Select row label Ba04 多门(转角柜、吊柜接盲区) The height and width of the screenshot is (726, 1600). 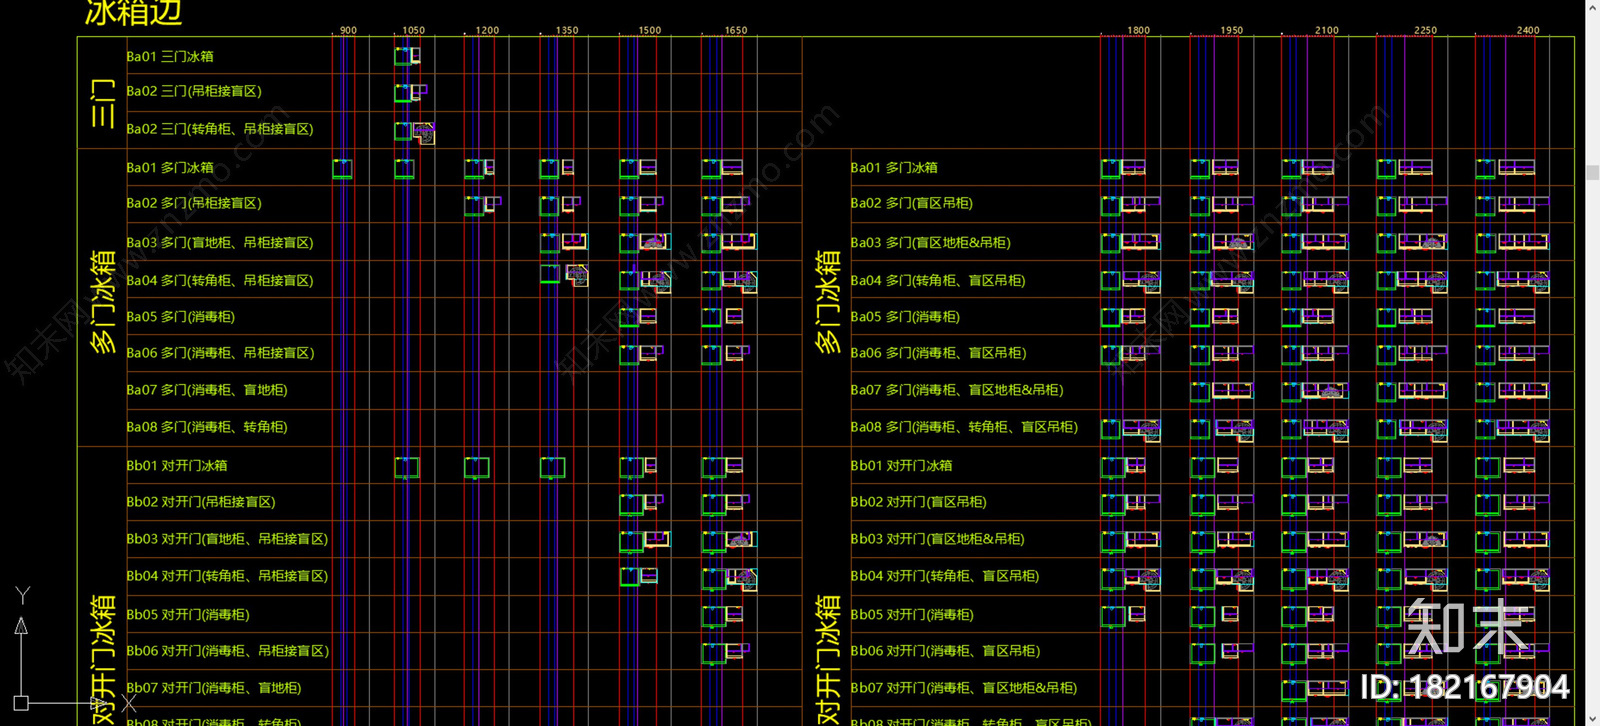220,281
